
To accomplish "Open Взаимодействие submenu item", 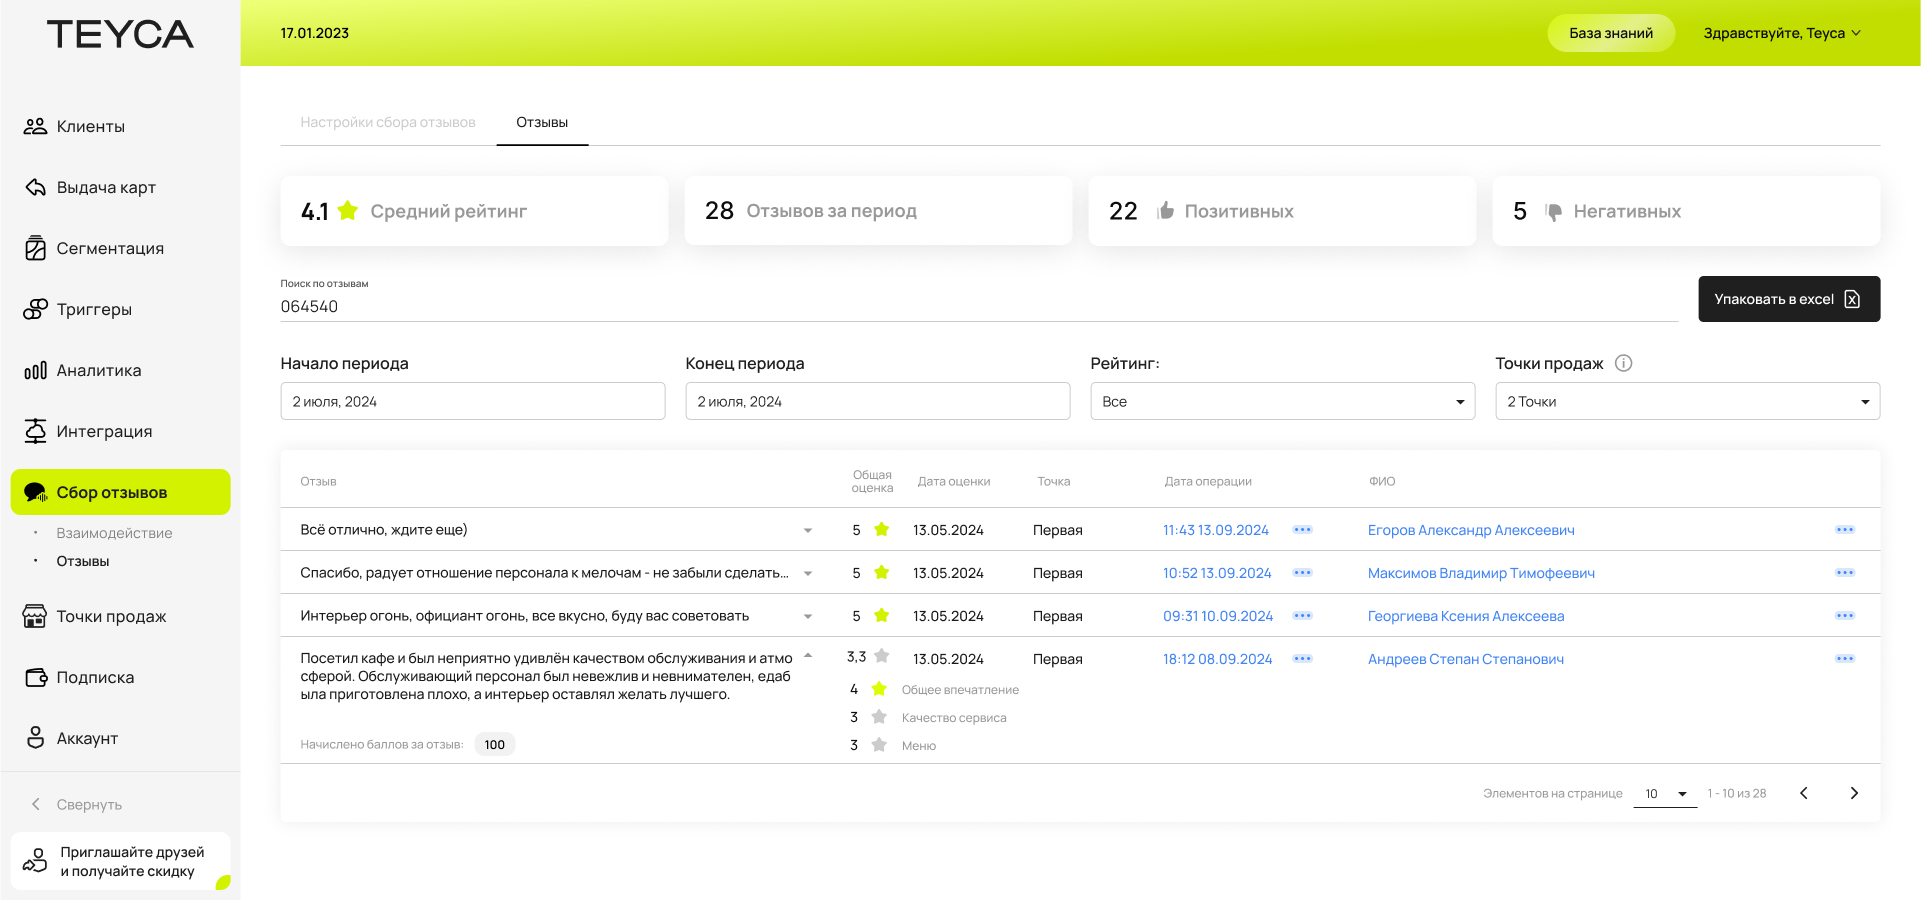I will (x=114, y=533).
